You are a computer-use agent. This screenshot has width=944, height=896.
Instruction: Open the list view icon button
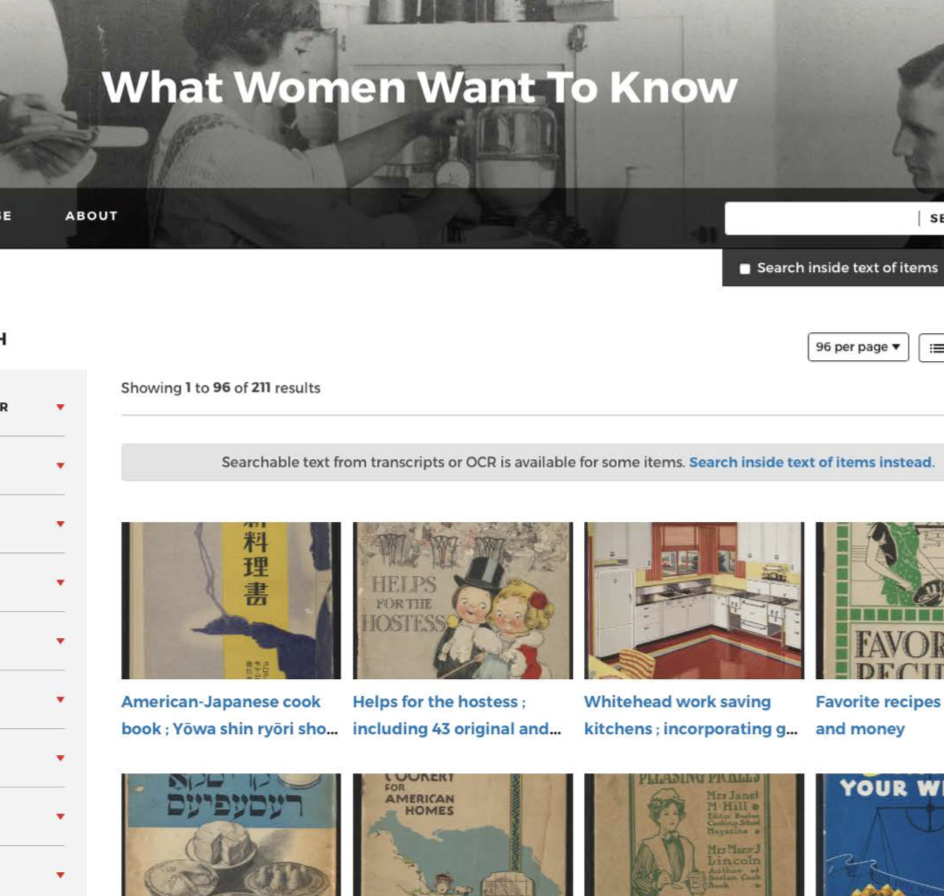coord(932,347)
